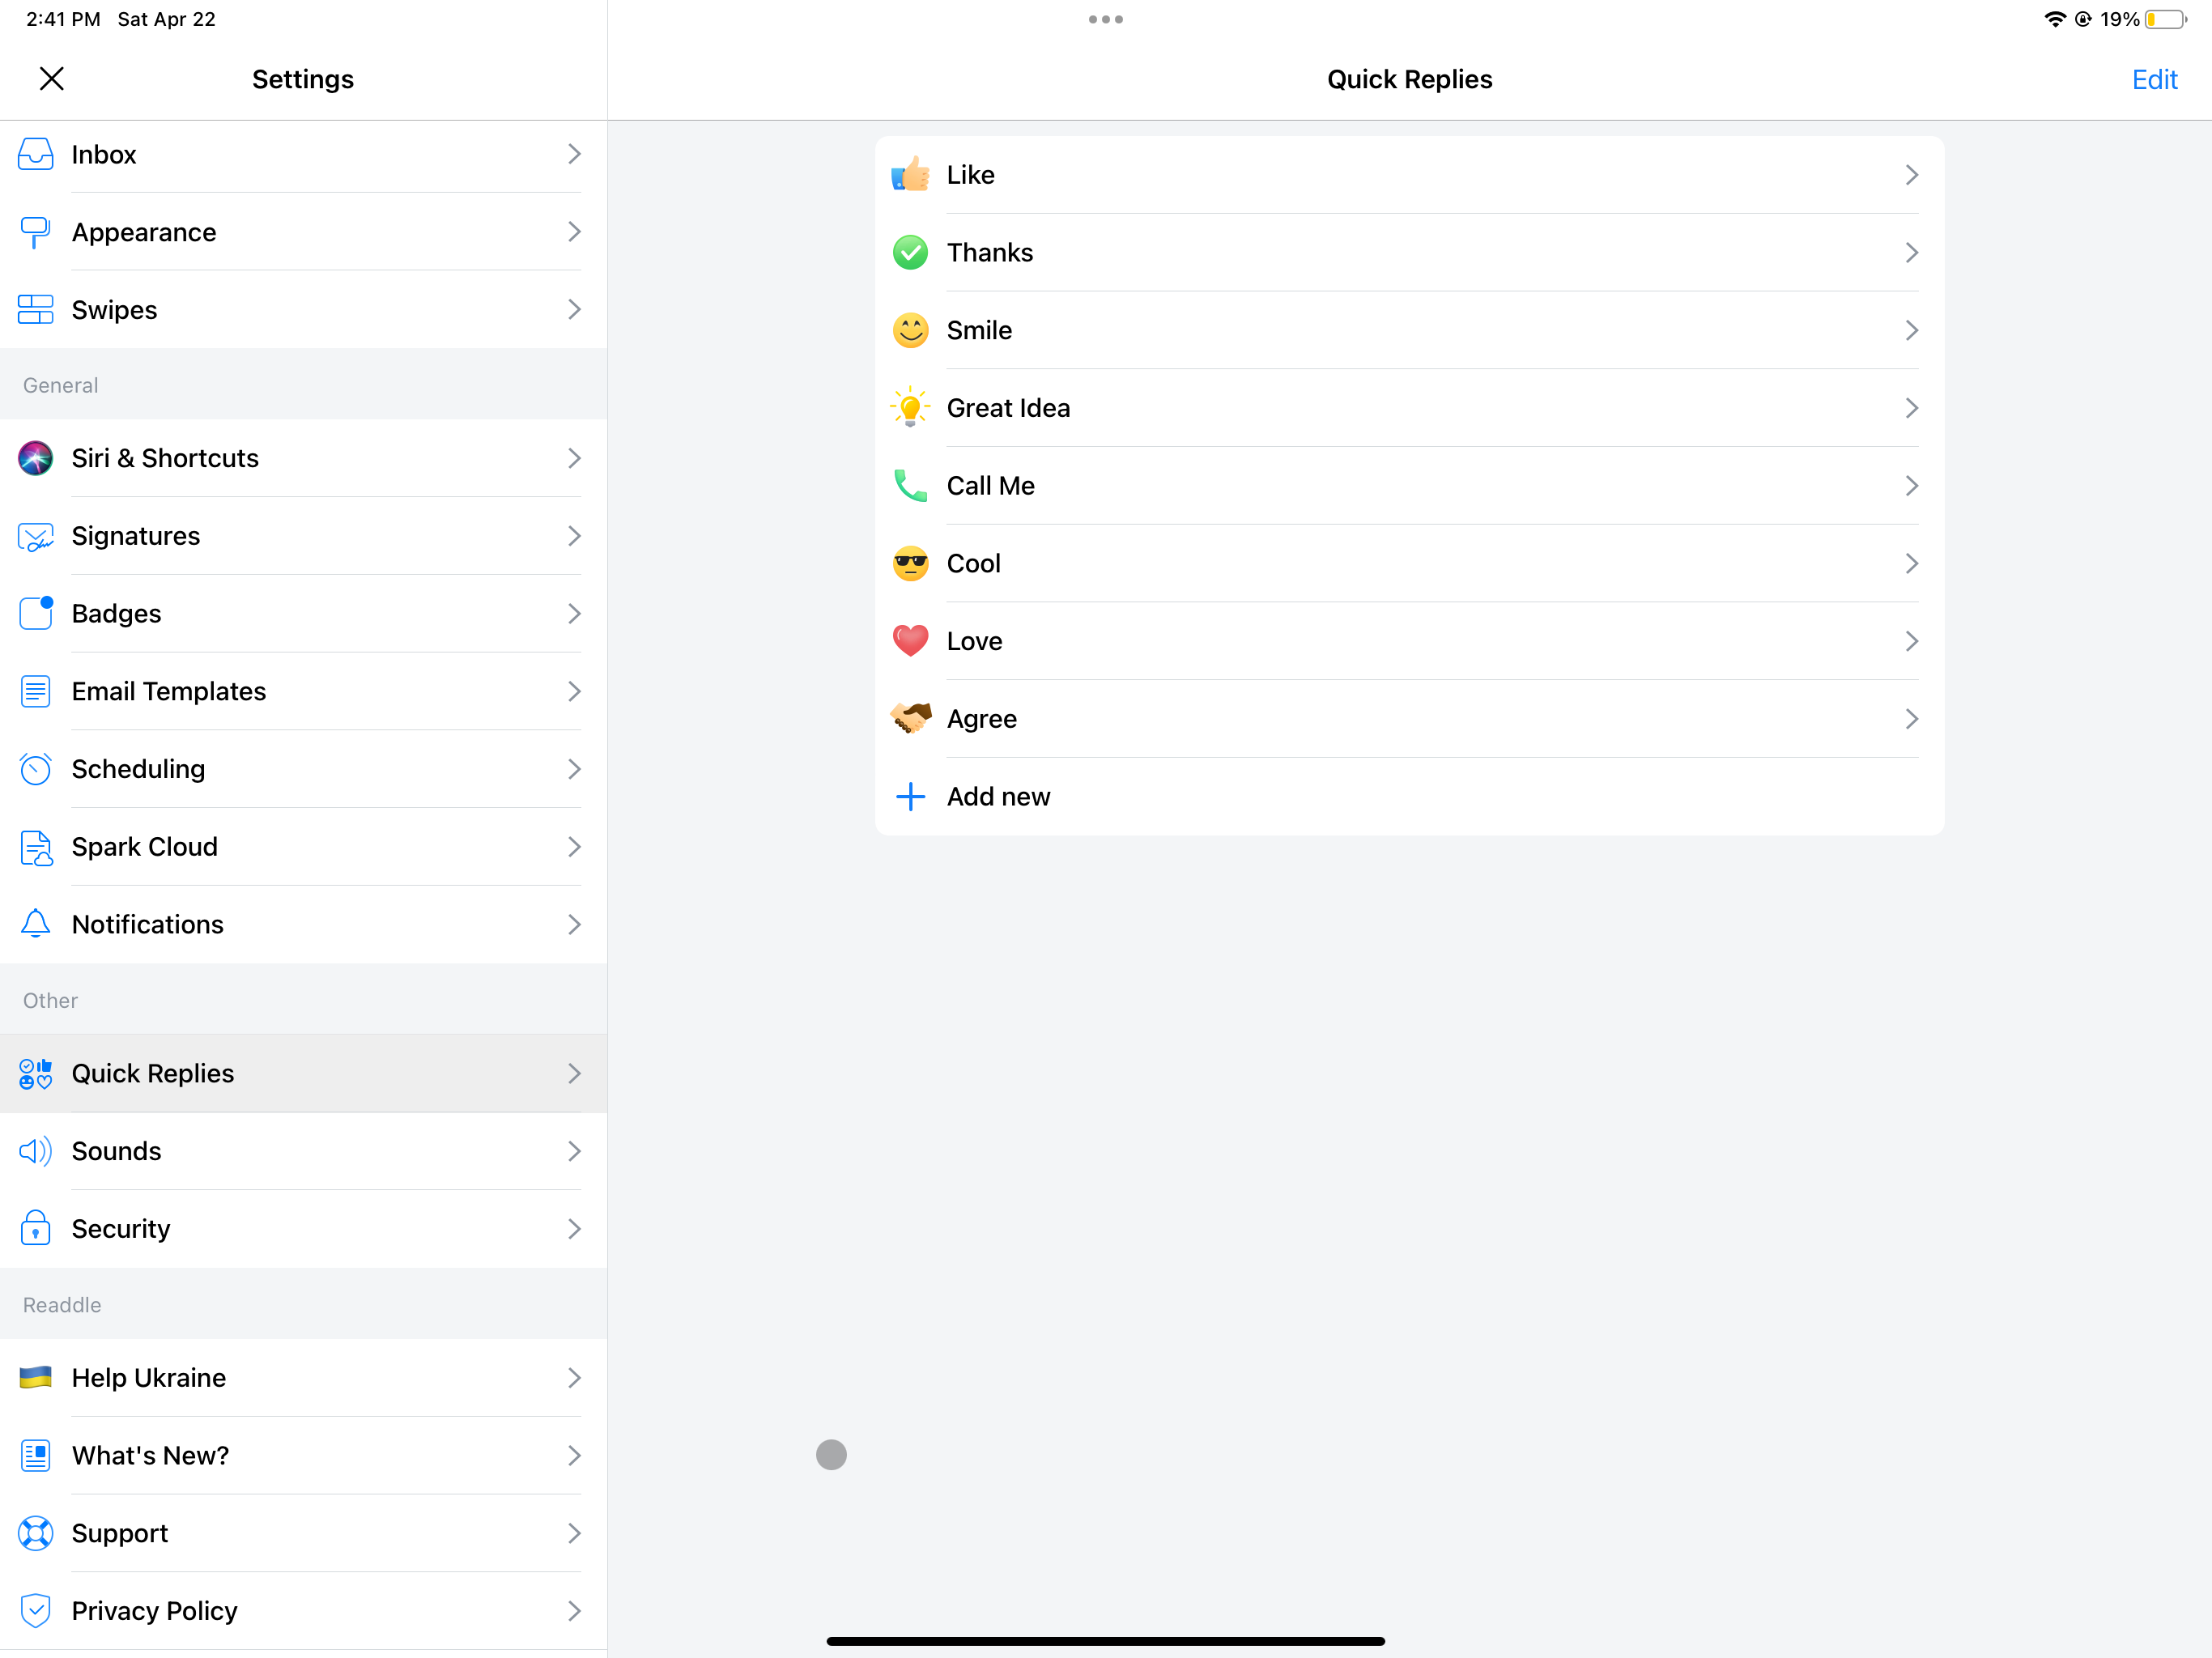2212x1658 pixels.
Task: Tap the green checkmark Thanks icon
Action: point(910,252)
